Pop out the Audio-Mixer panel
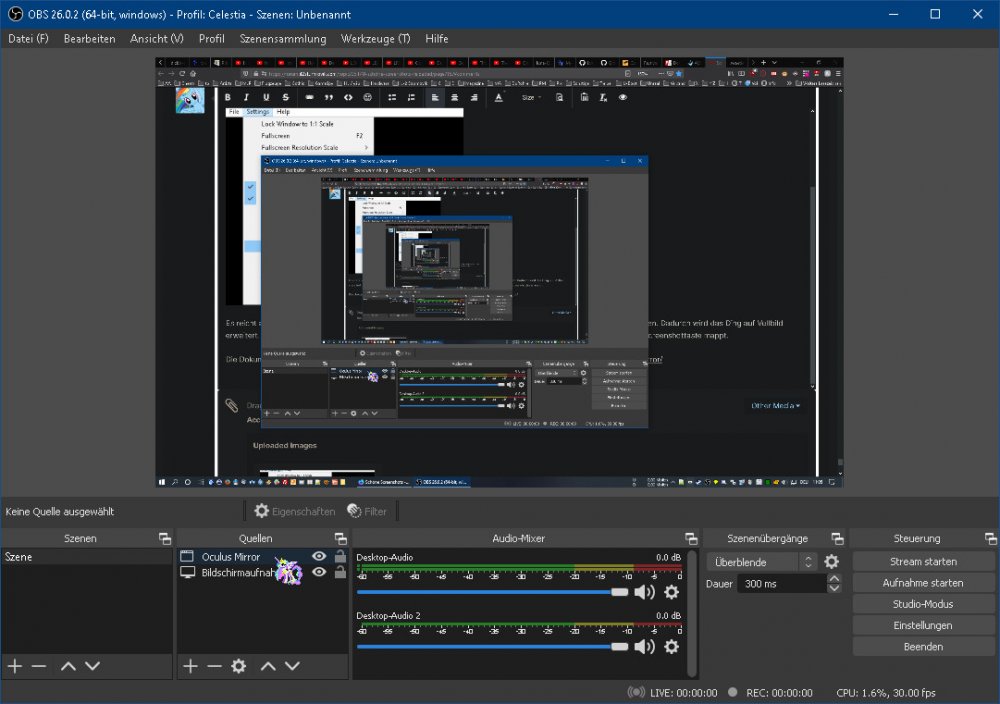This screenshot has height=704, width=1000. [692, 538]
